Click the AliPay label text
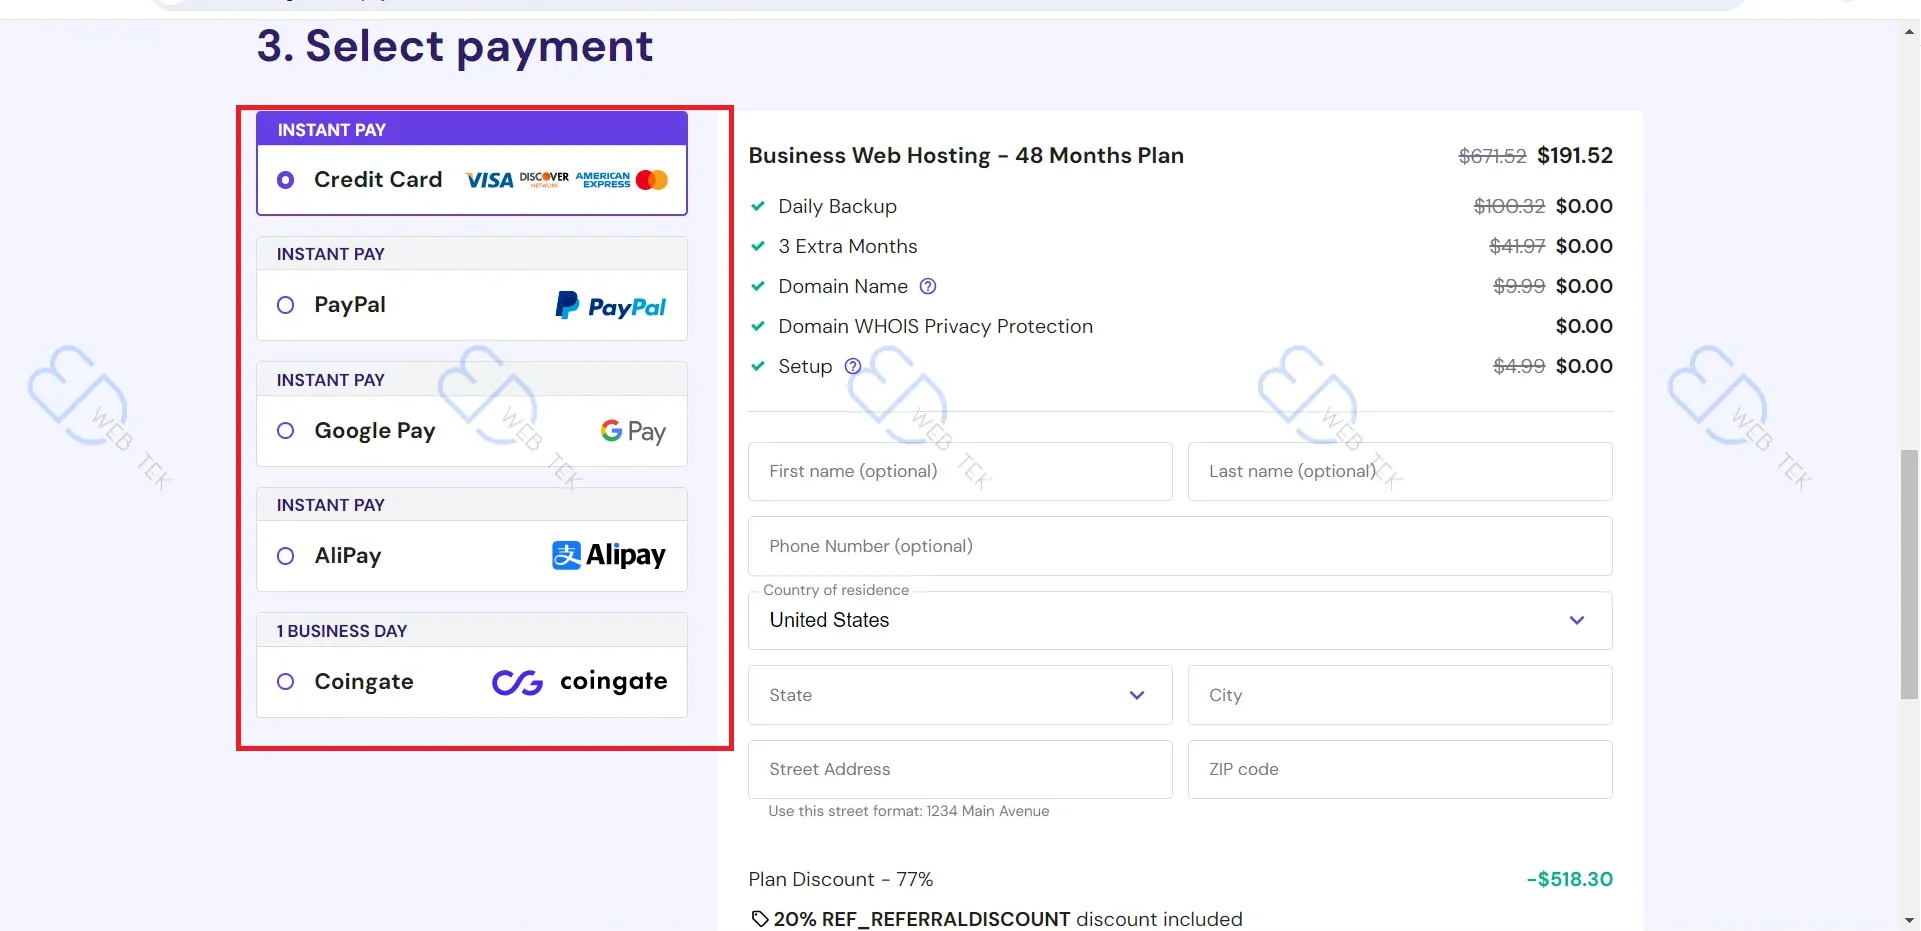Screen dimensions: 1921x931 pyautogui.click(x=348, y=556)
